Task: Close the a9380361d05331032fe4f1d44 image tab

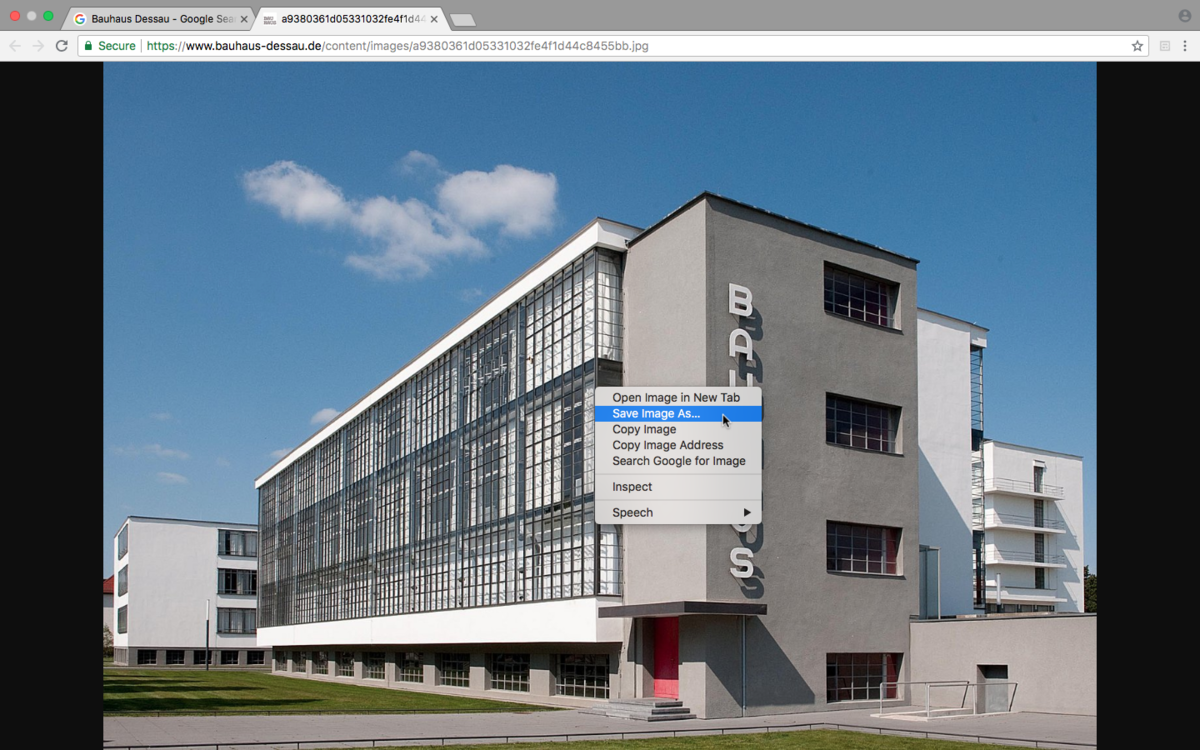Action: (434, 19)
